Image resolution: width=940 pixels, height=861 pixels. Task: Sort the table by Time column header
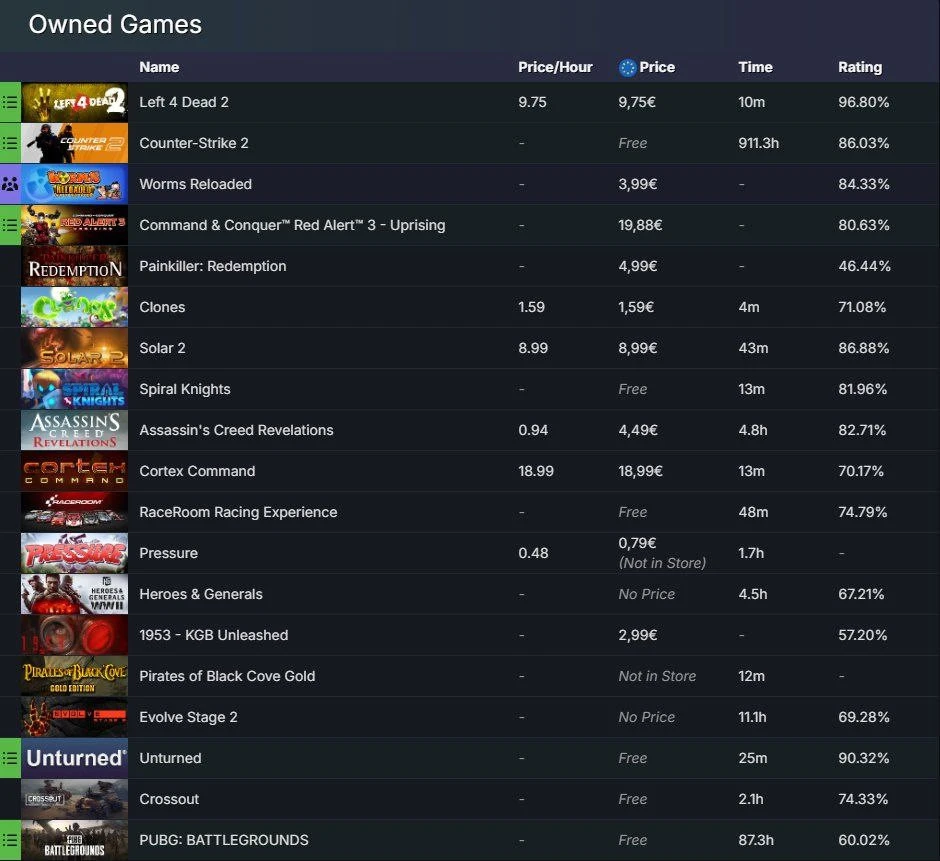[755, 67]
